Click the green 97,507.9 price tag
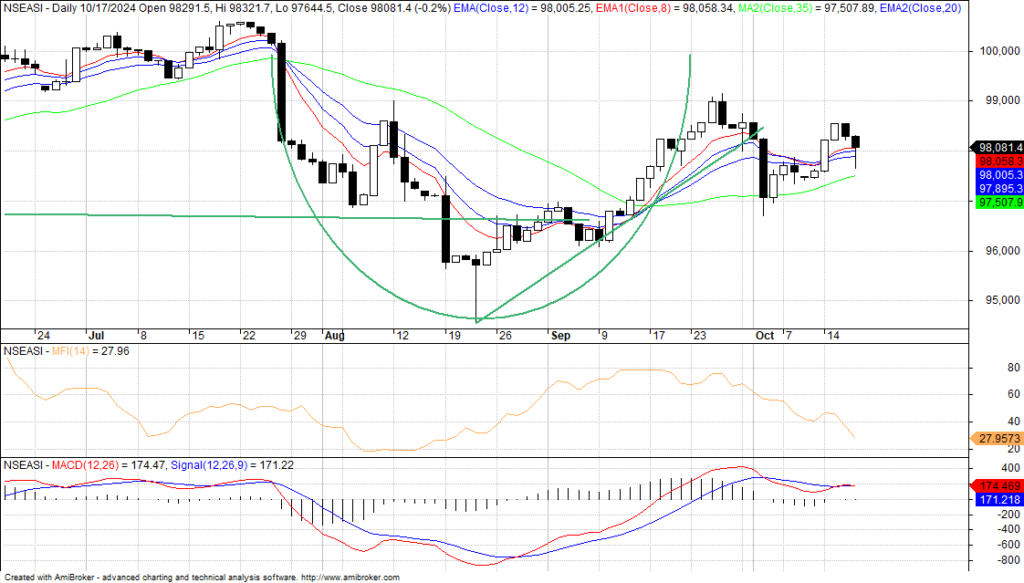Viewport: 1024px width, 583px height. click(x=998, y=202)
